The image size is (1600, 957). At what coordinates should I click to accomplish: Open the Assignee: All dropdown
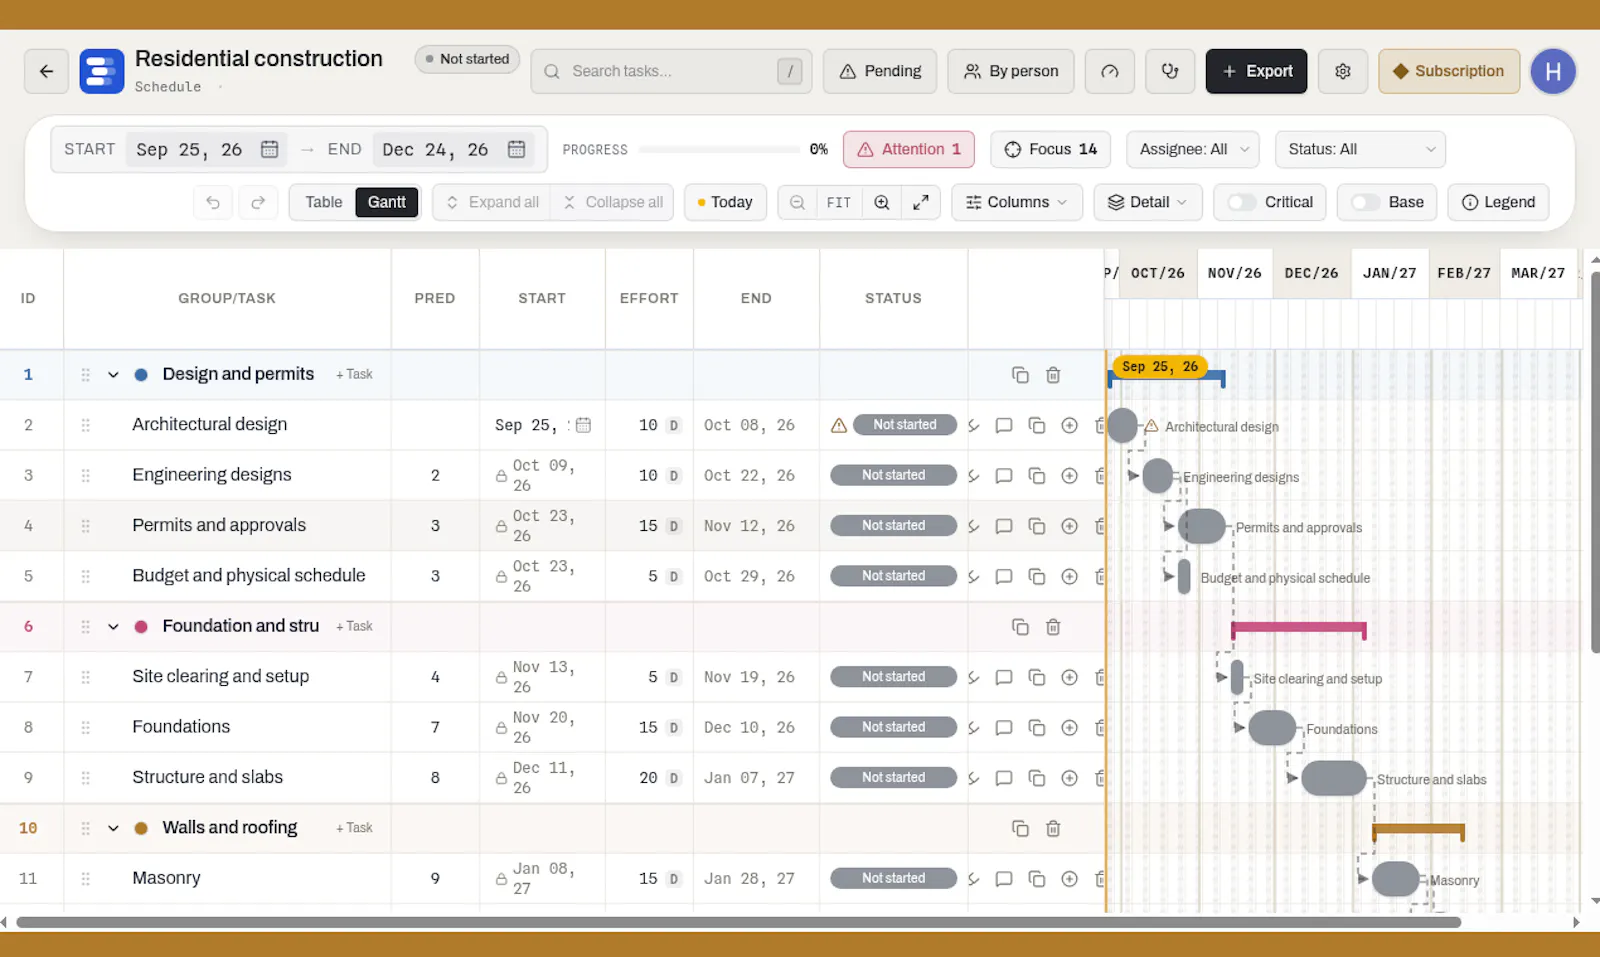click(1193, 149)
